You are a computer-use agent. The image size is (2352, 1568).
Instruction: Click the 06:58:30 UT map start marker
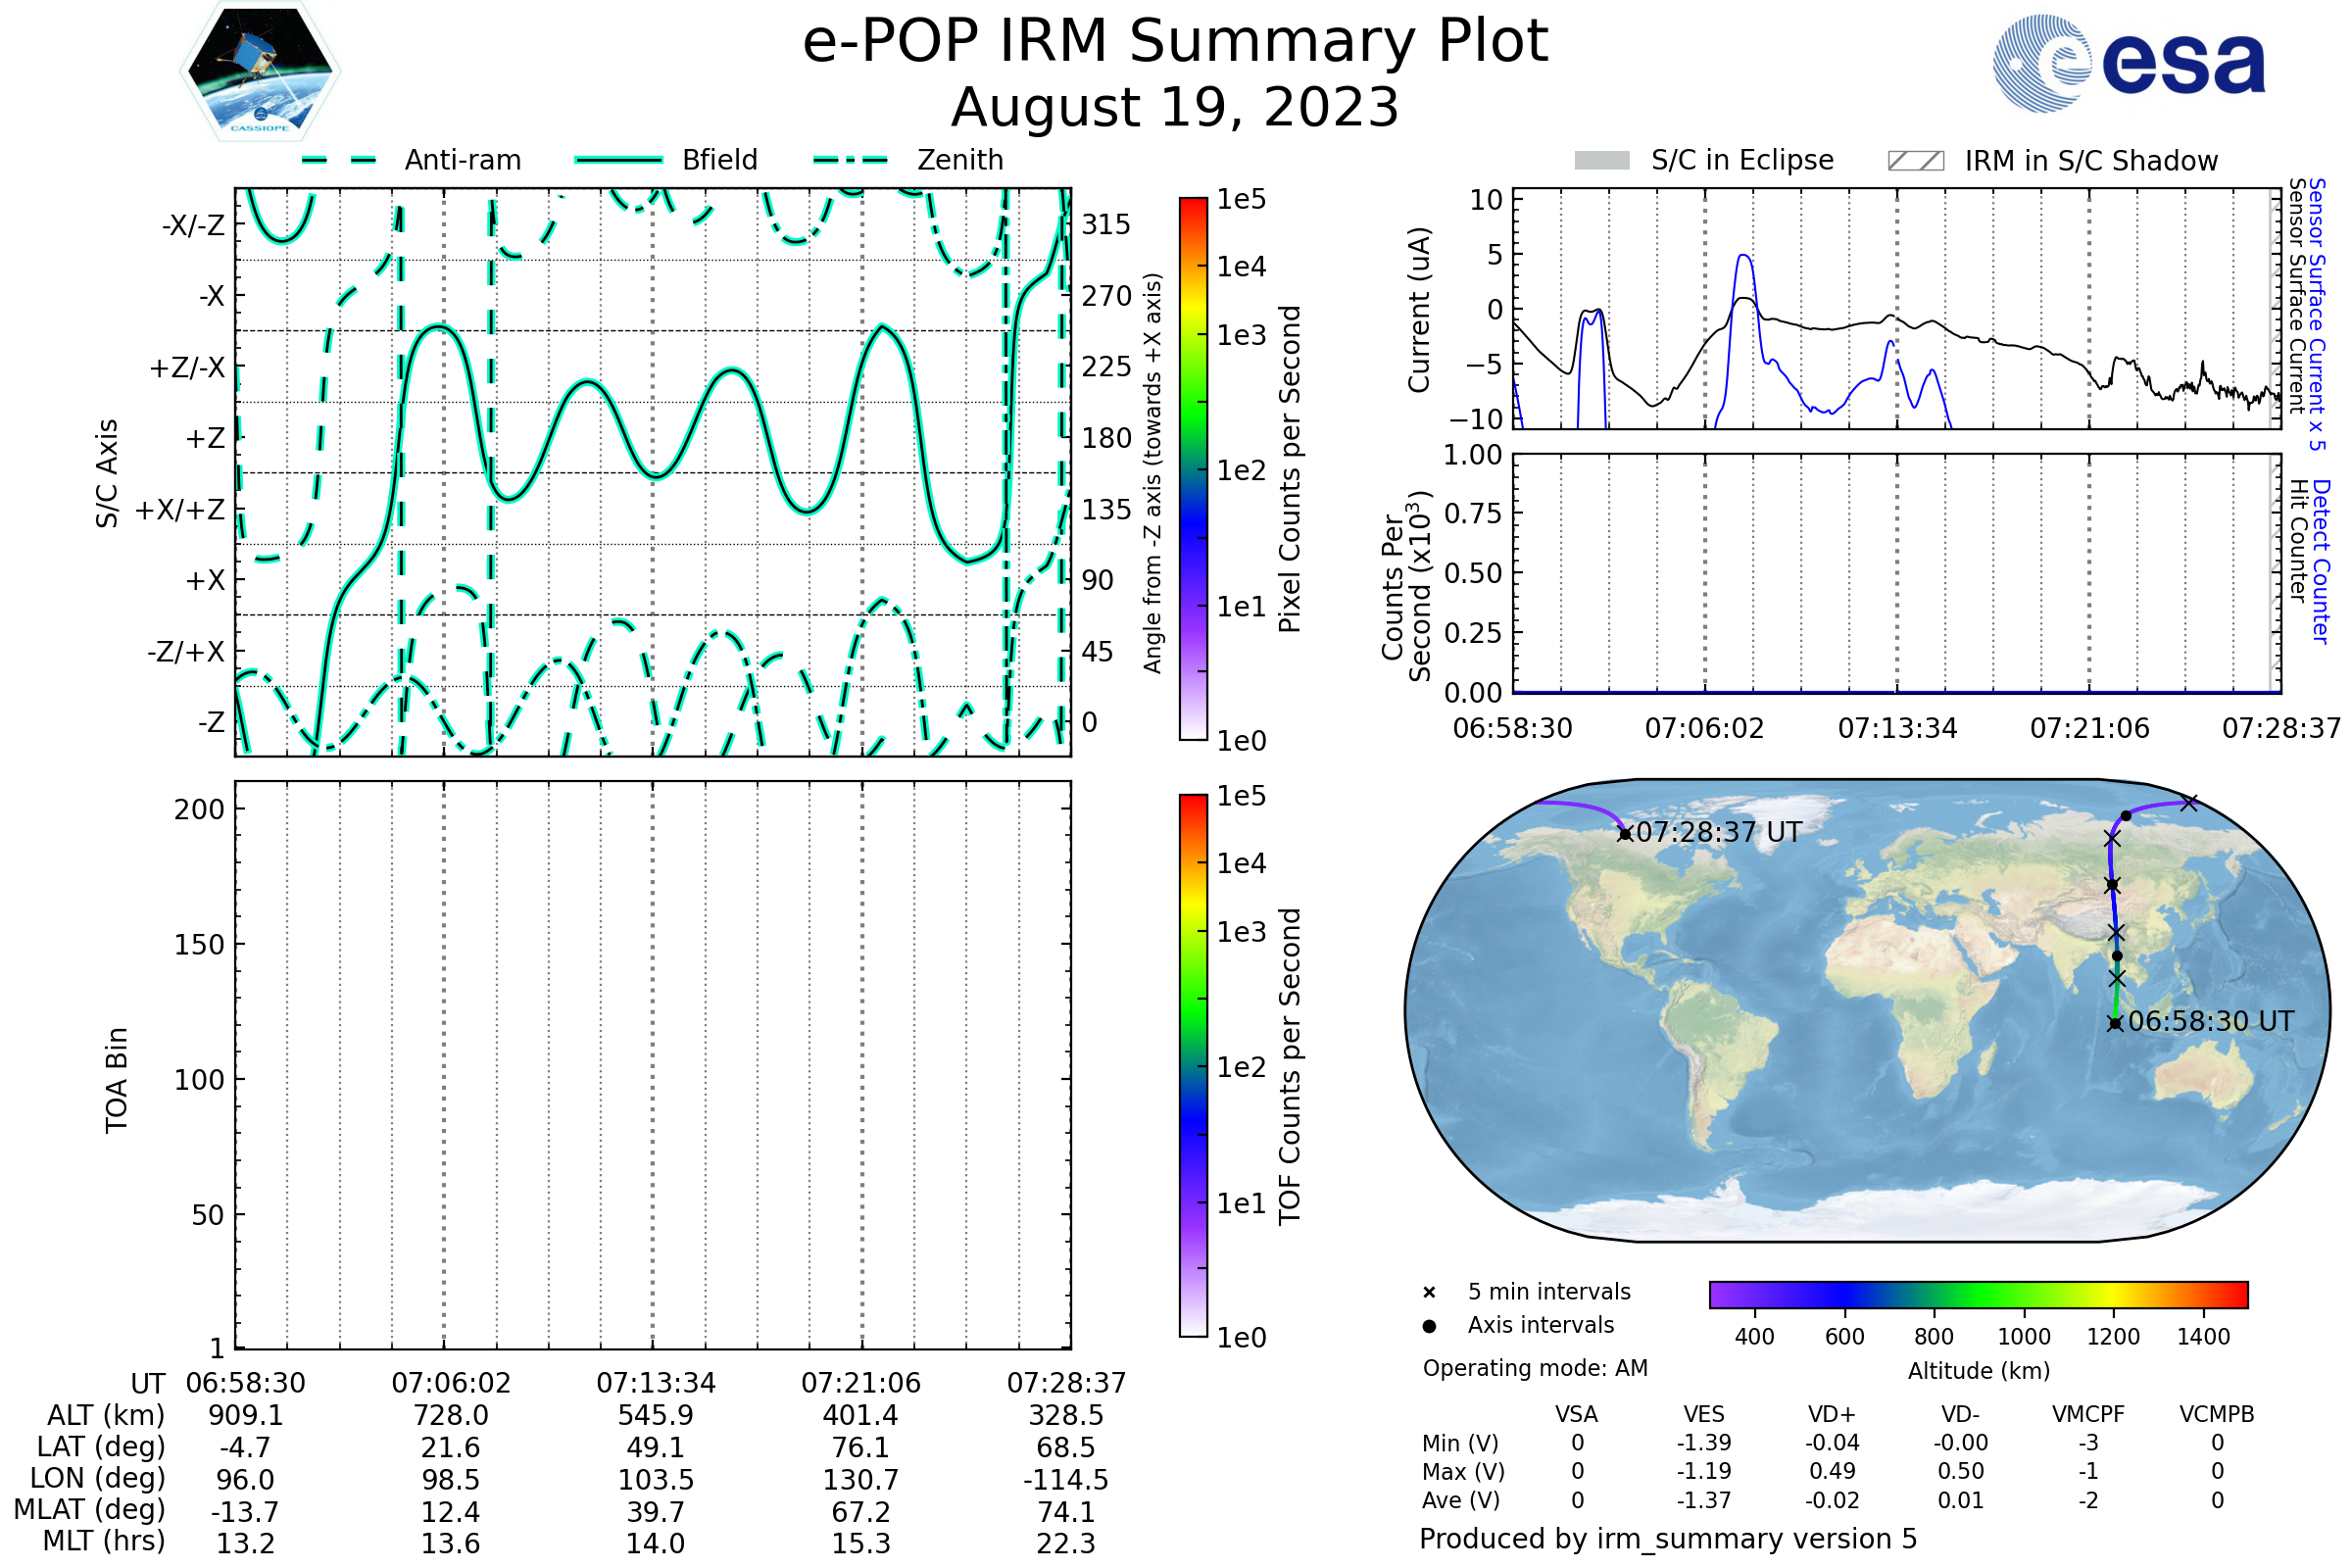point(2115,1023)
